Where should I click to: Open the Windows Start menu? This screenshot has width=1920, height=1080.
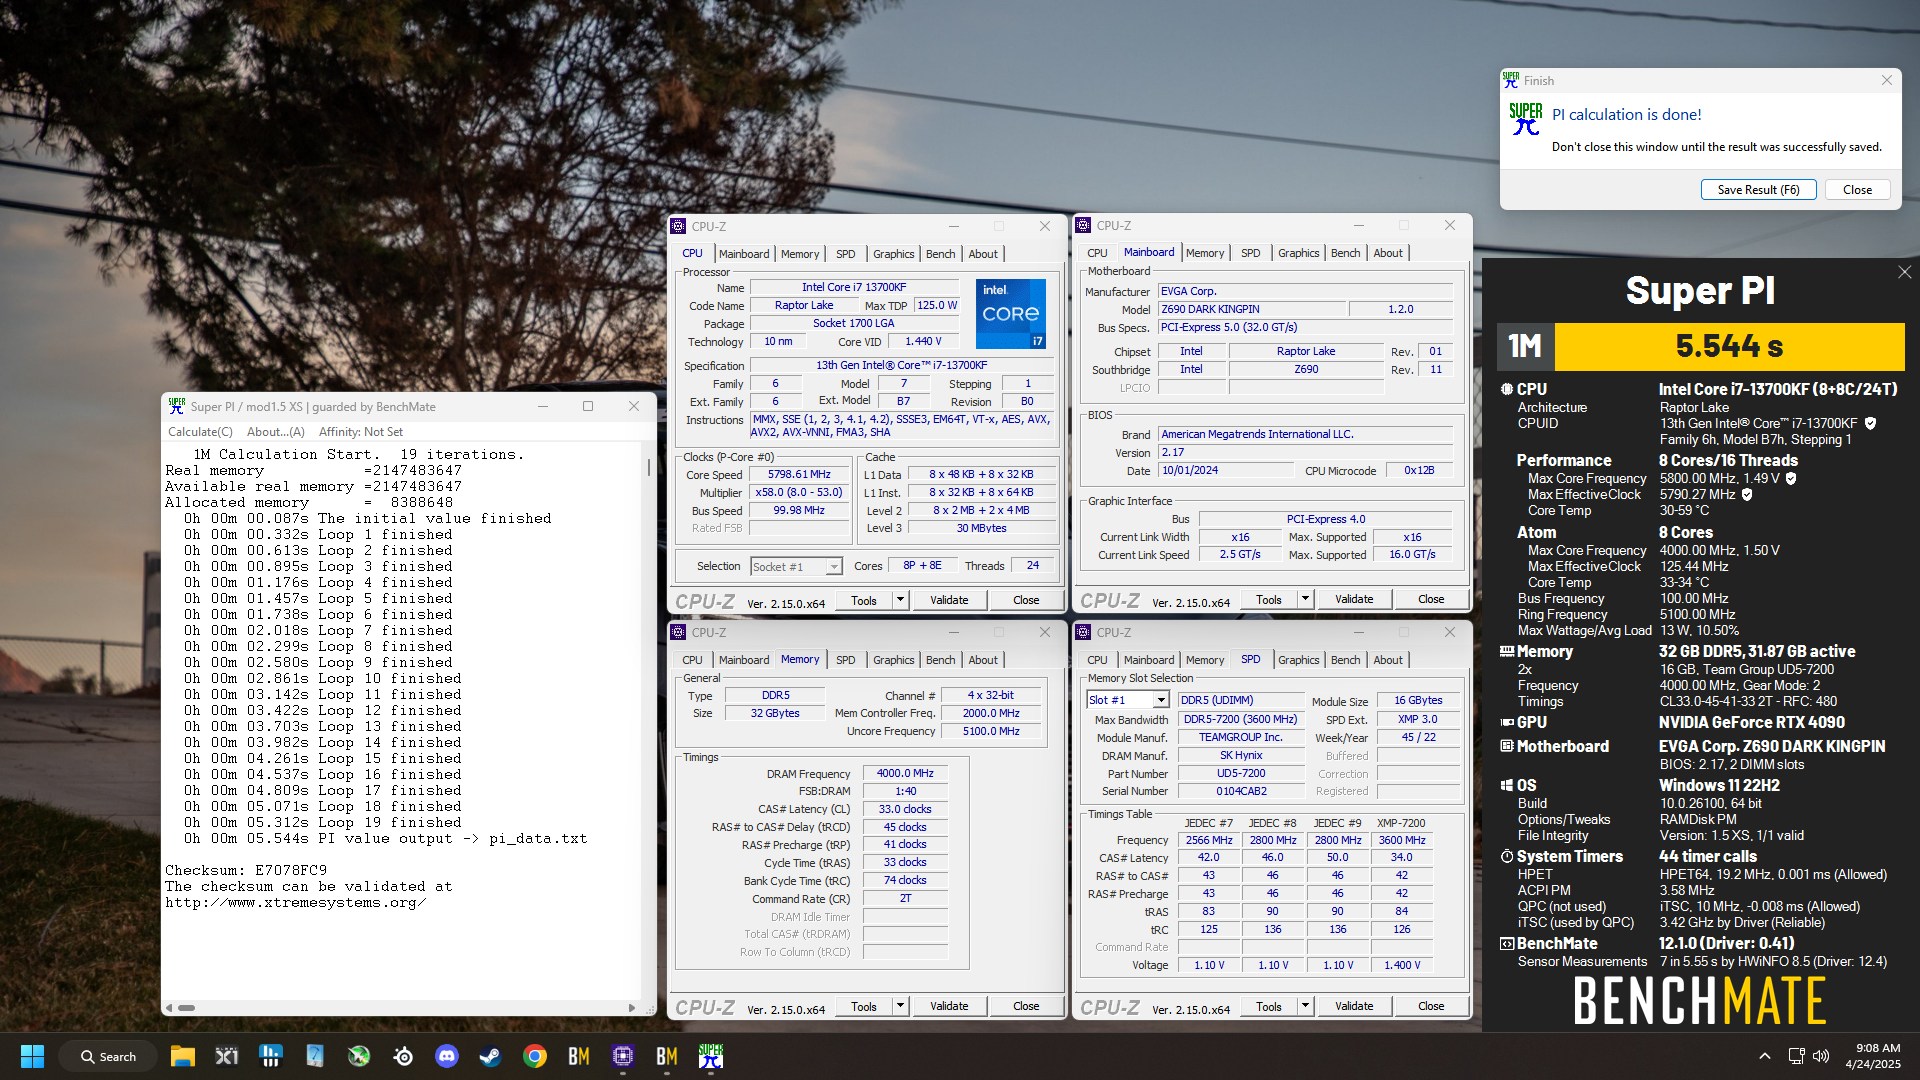(x=32, y=1056)
